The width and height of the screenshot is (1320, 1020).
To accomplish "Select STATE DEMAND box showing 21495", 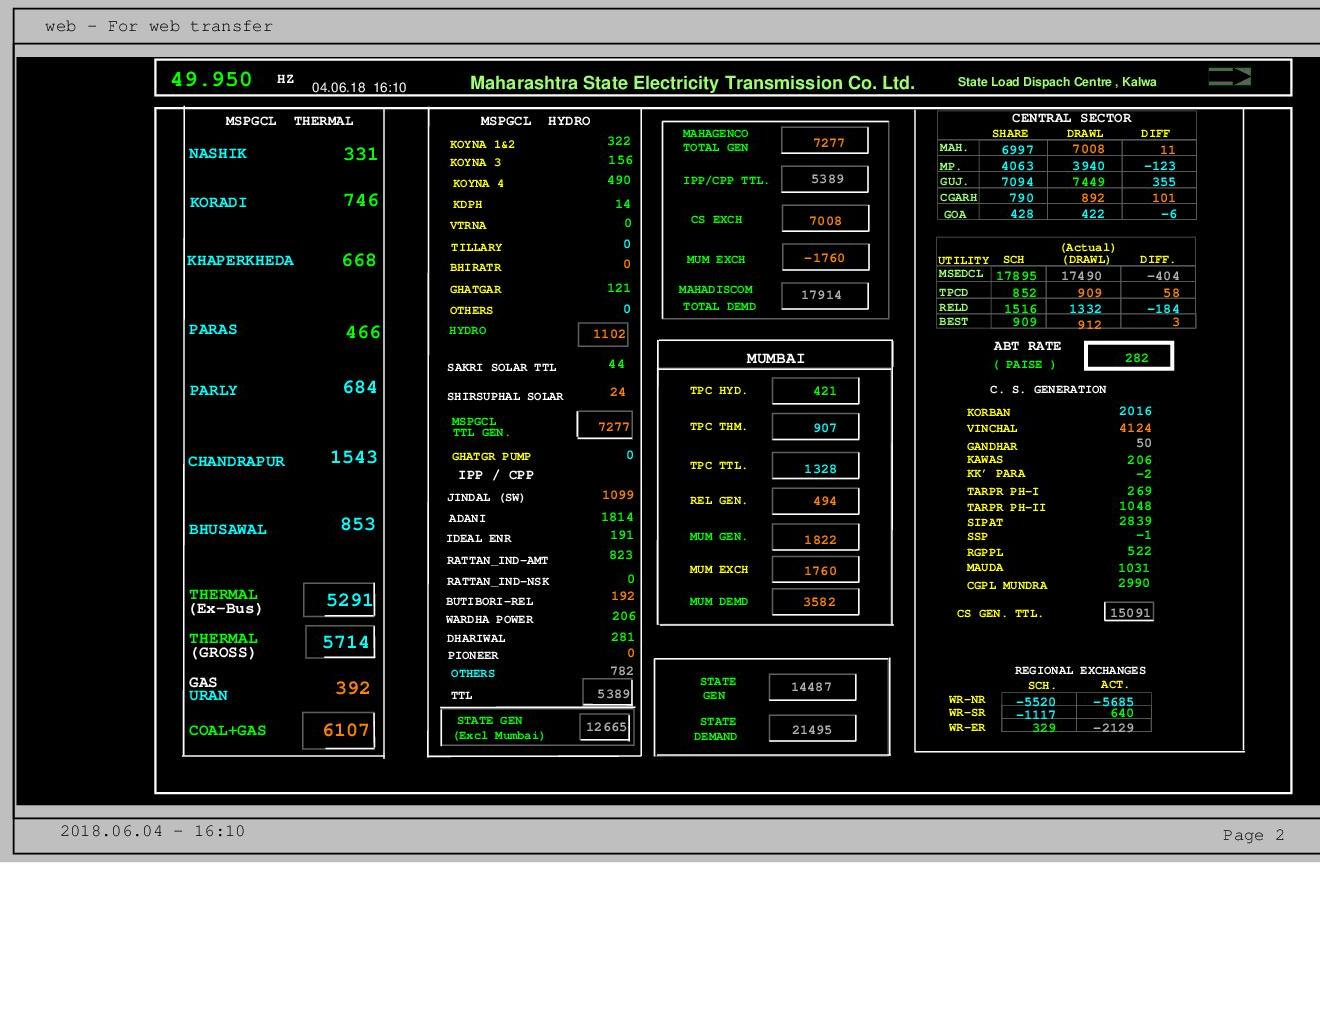I will [x=813, y=729].
